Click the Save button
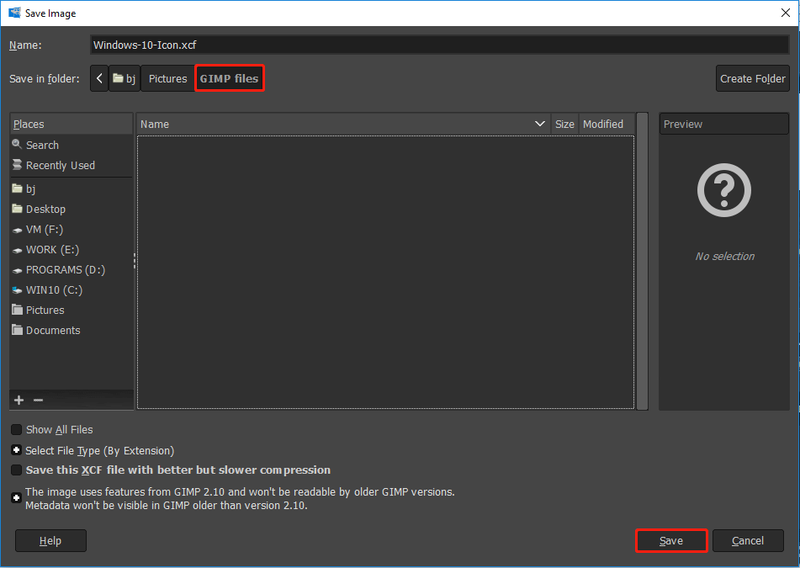 pyautogui.click(x=671, y=541)
